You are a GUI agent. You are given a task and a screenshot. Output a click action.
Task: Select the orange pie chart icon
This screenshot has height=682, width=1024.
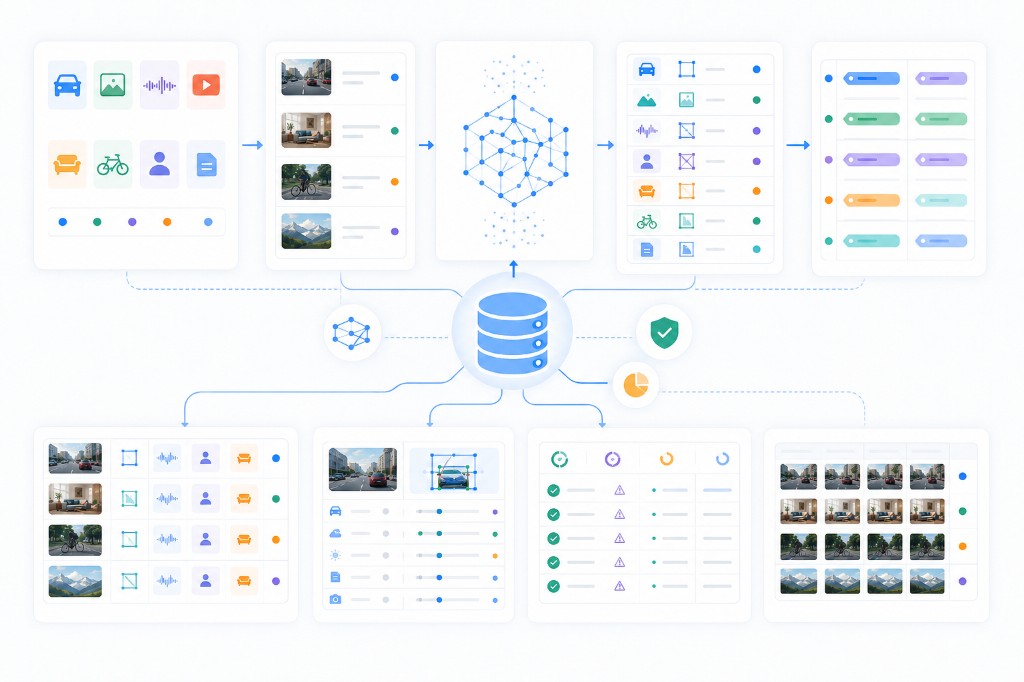635,385
